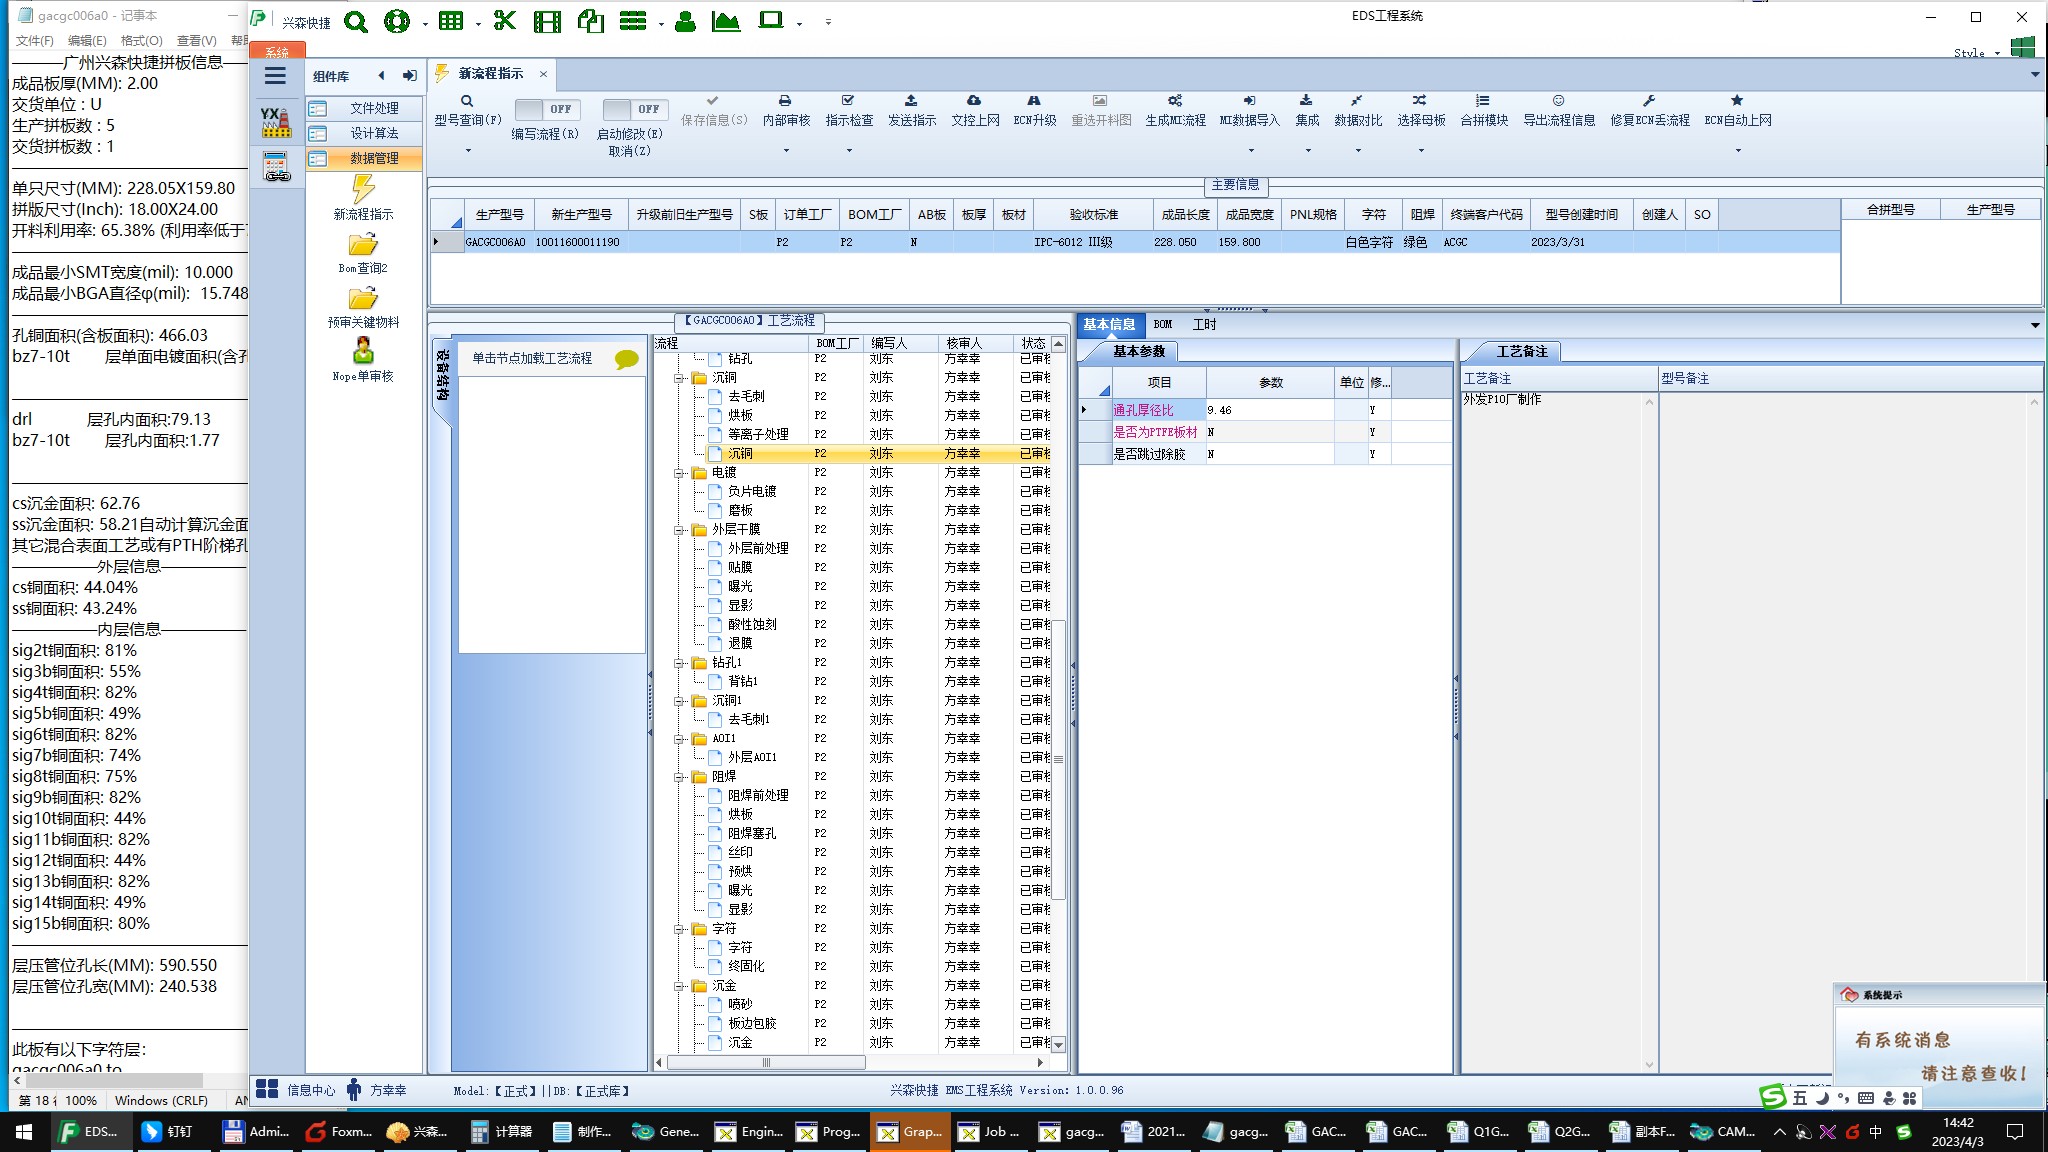Image resolution: width=2048 pixels, height=1152 pixels.
Task: Switch to the BOM tab
Action: click(1162, 324)
